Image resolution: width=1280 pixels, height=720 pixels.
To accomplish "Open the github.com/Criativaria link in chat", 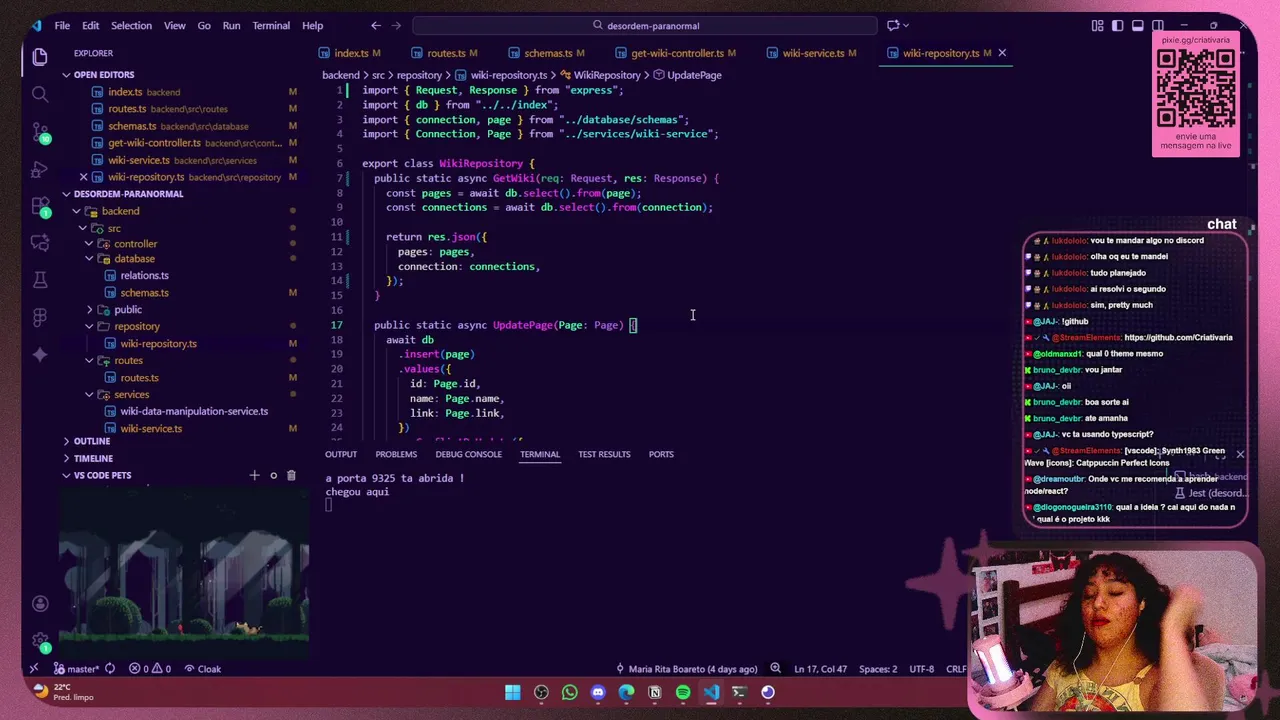I will click(1178, 338).
